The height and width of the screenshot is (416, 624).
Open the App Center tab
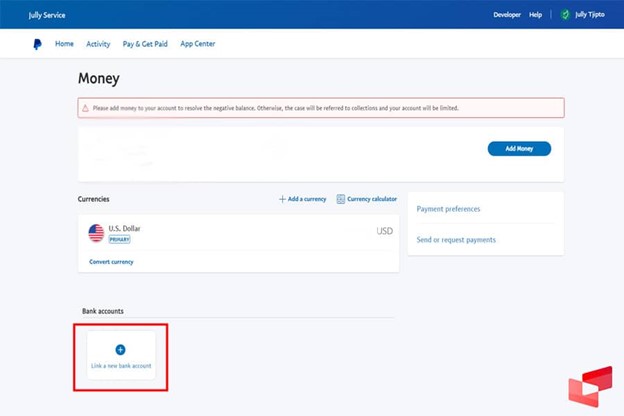197,44
